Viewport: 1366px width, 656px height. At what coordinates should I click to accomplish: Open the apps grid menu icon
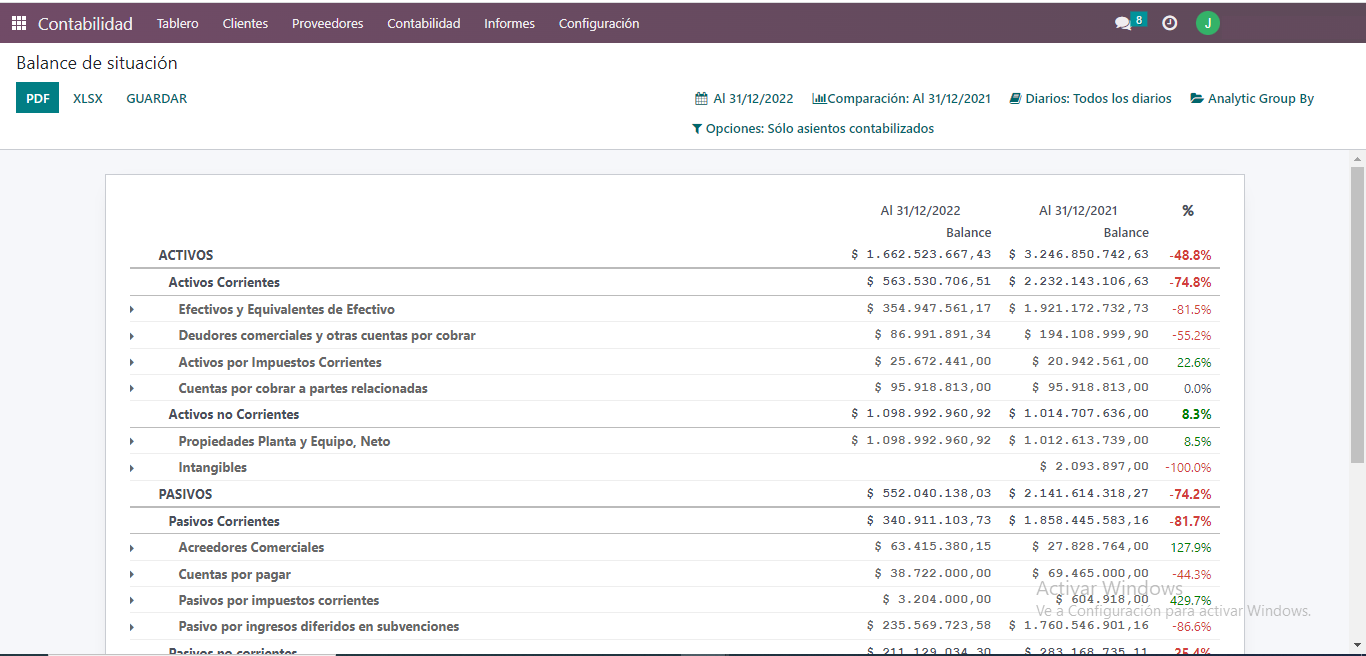19,23
